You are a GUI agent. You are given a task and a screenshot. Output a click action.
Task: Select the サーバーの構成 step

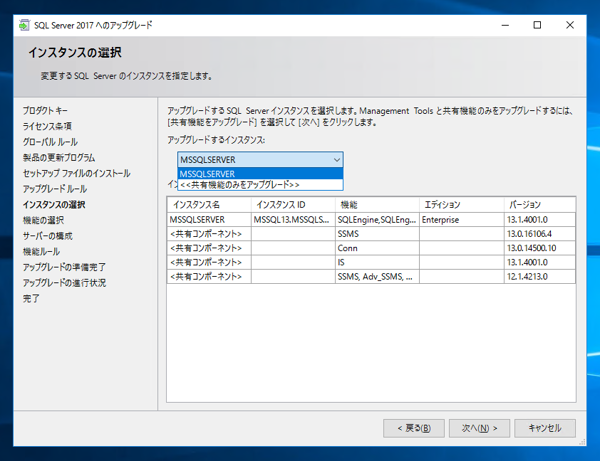click(x=47, y=236)
